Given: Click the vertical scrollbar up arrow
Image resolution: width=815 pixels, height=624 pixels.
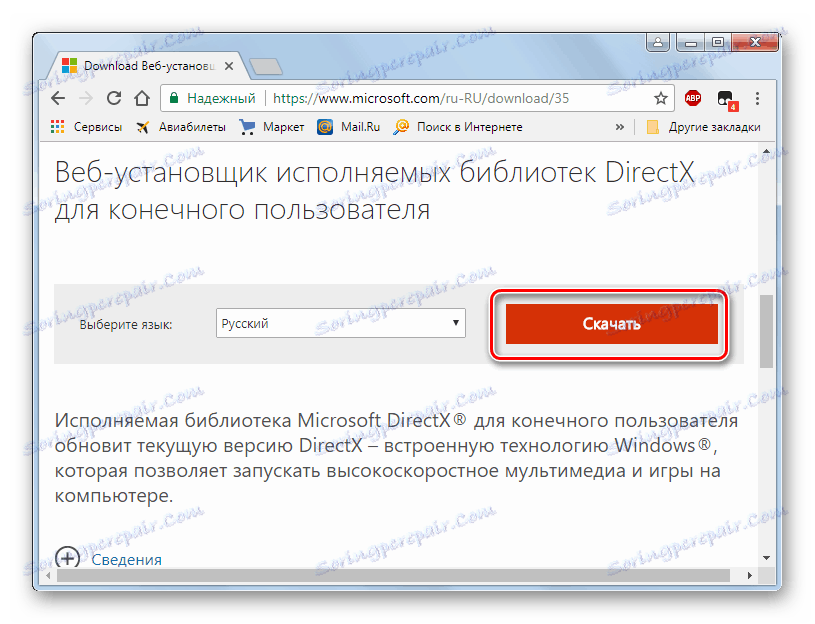Looking at the screenshot, I should 766,152.
